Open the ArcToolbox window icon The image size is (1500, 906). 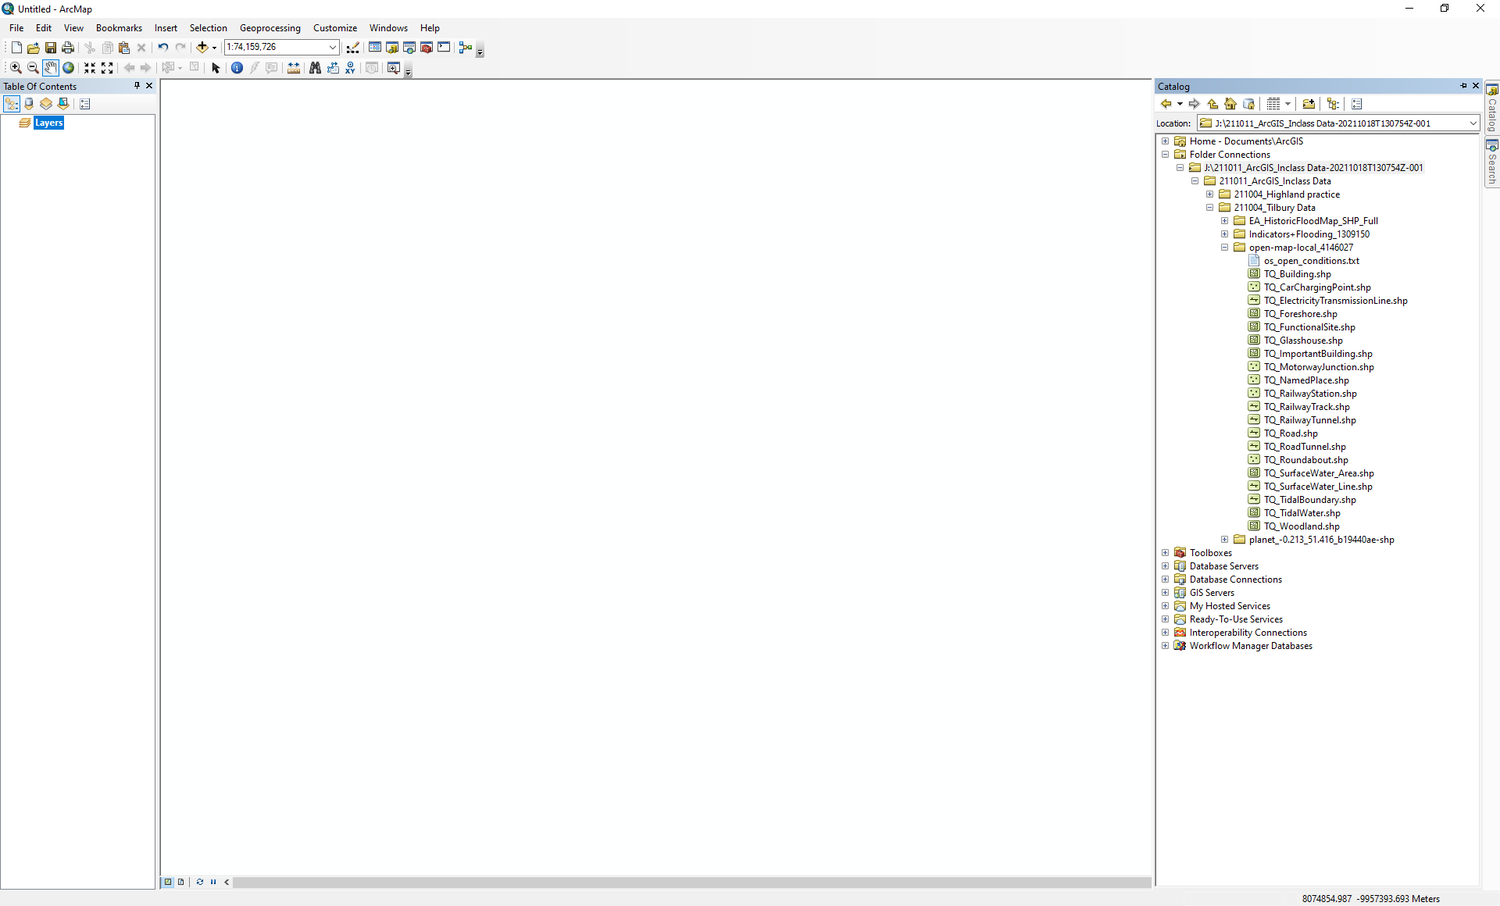(x=426, y=47)
